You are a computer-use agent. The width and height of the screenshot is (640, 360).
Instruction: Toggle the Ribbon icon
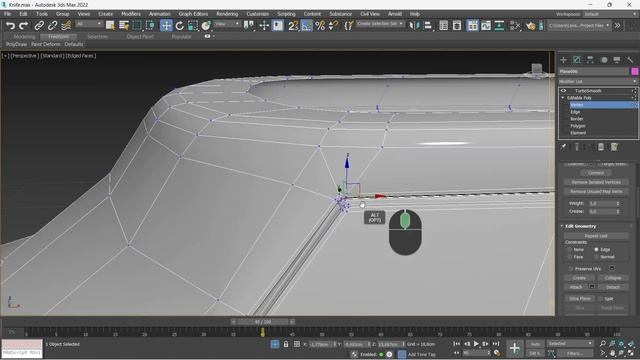click(x=472, y=26)
